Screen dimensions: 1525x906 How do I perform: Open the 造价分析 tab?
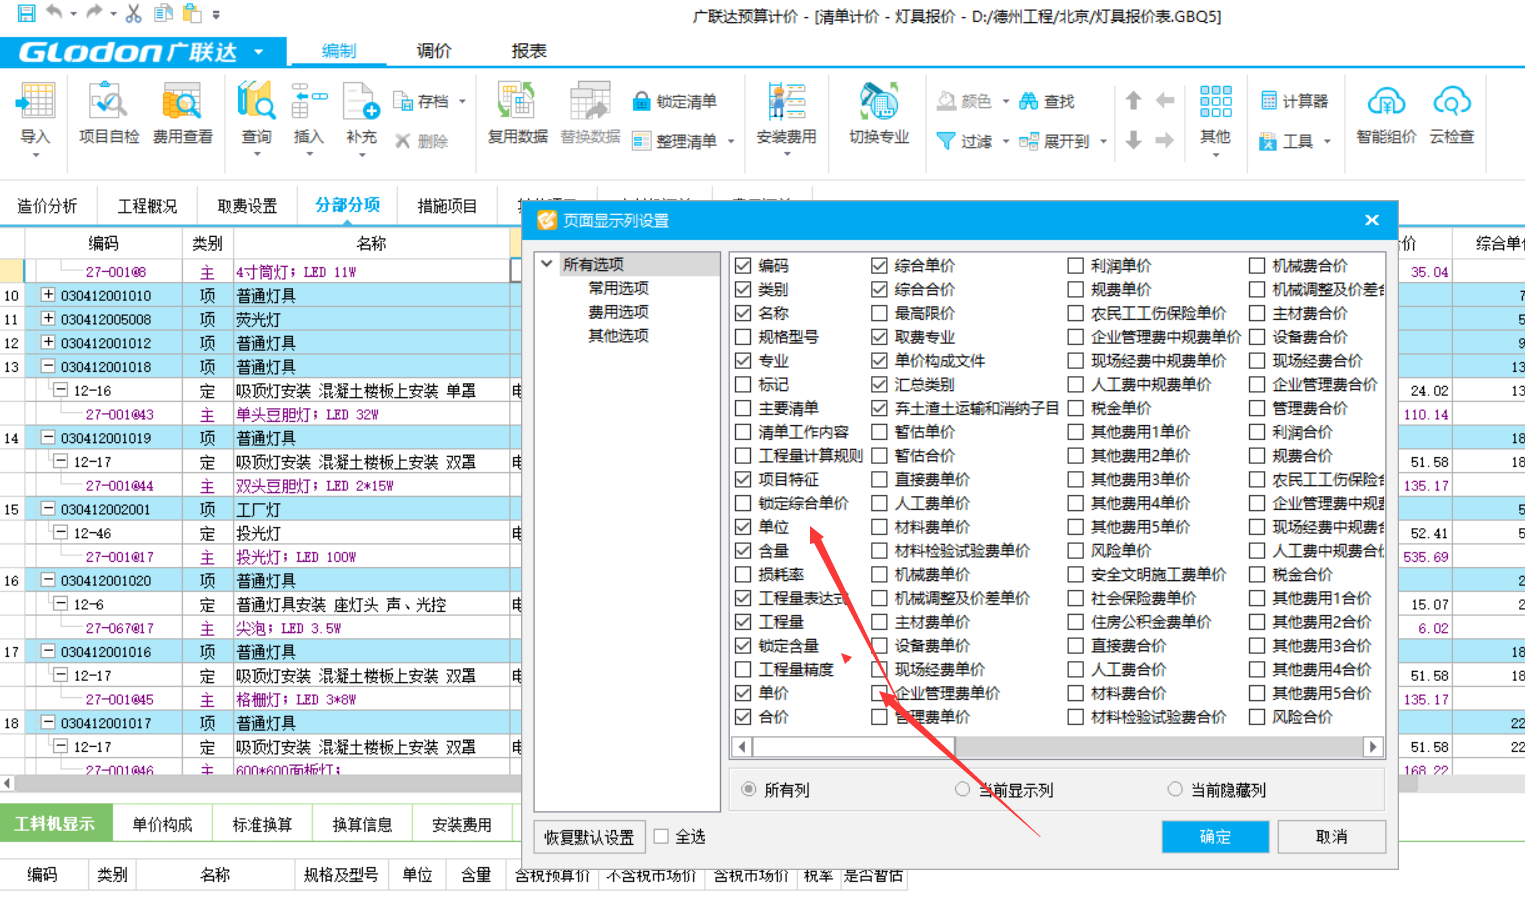47,206
